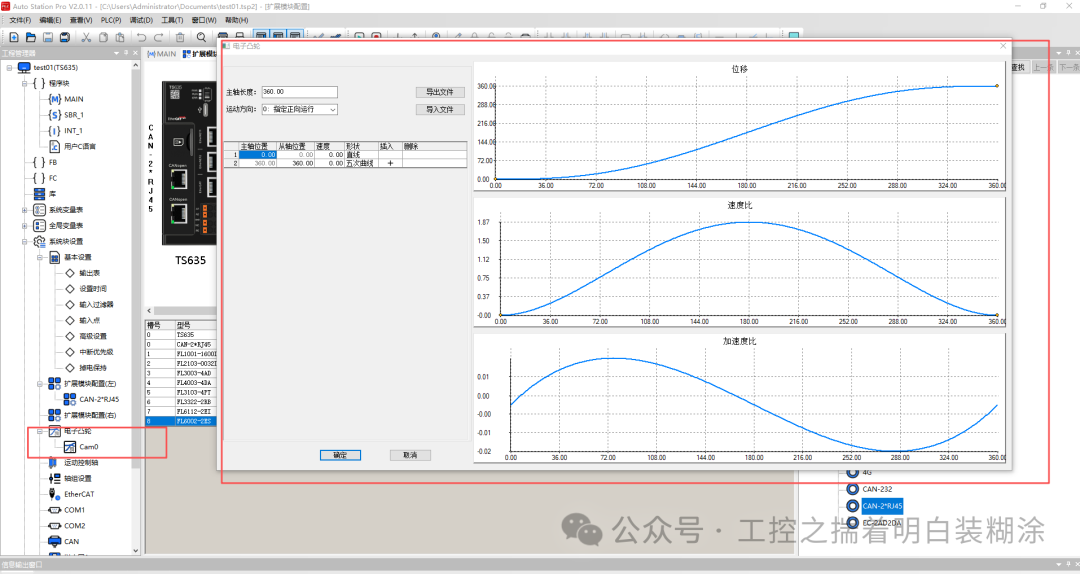Image resolution: width=1080 pixels, height=574 pixels.
Task: Select the 输出表 tree item
Action: pyautogui.click(x=89, y=273)
